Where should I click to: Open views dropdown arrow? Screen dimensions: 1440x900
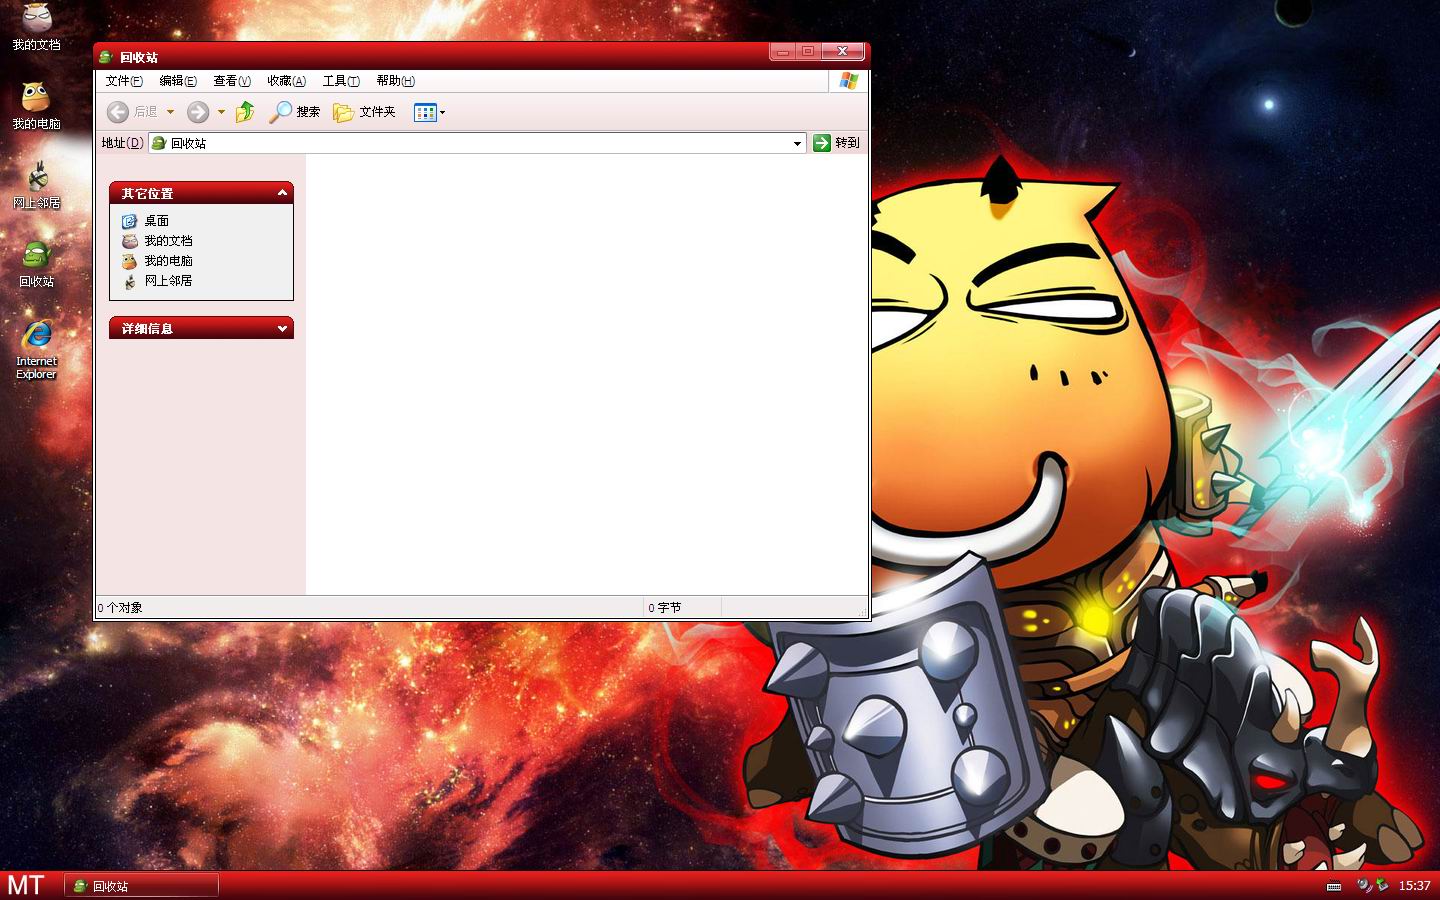tap(442, 112)
